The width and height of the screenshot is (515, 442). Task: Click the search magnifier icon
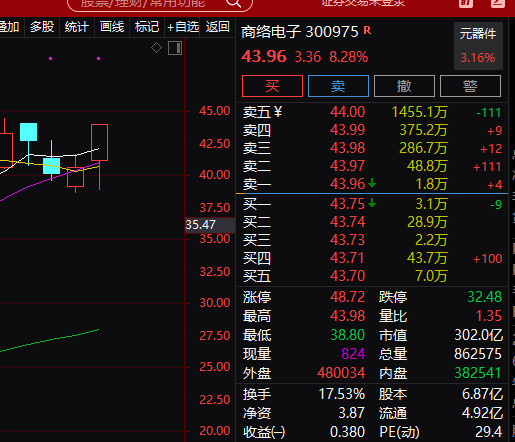pyautogui.click(x=233, y=3)
